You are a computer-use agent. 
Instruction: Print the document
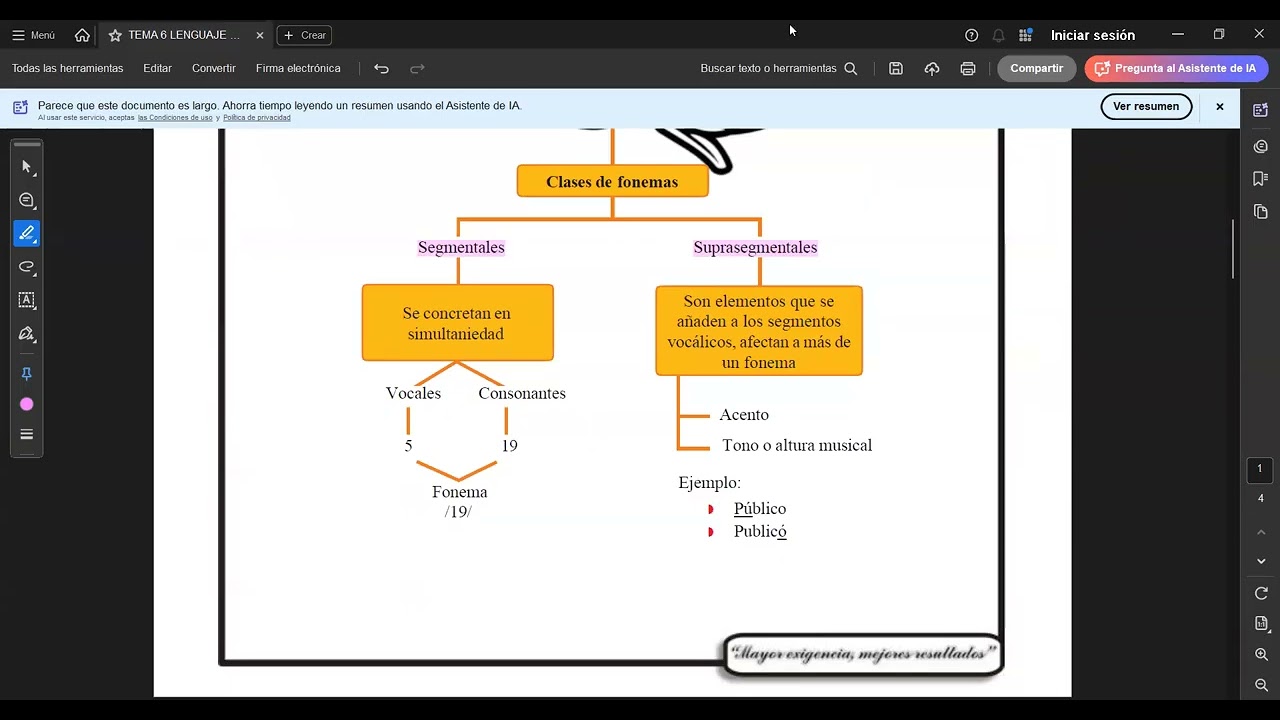(968, 68)
